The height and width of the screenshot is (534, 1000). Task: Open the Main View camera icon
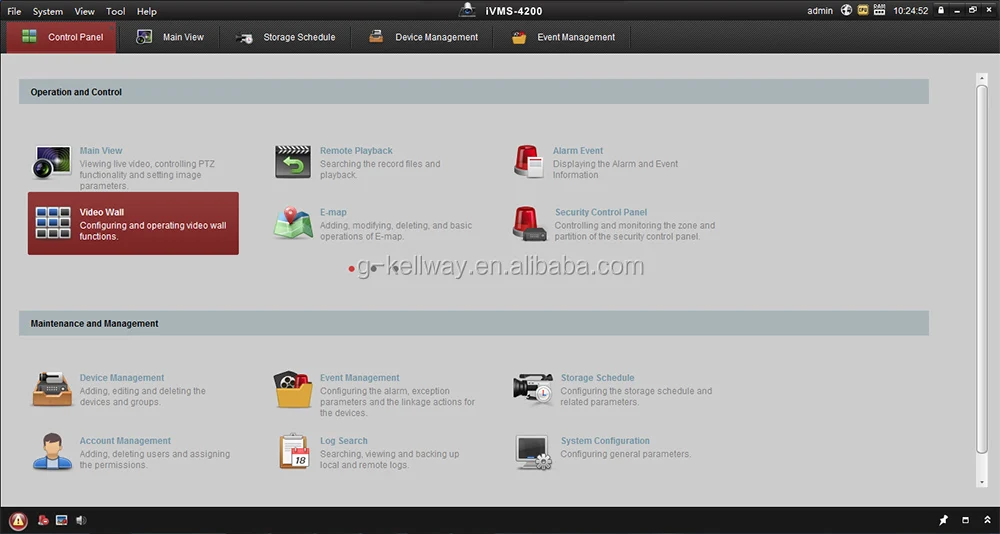(52, 162)
